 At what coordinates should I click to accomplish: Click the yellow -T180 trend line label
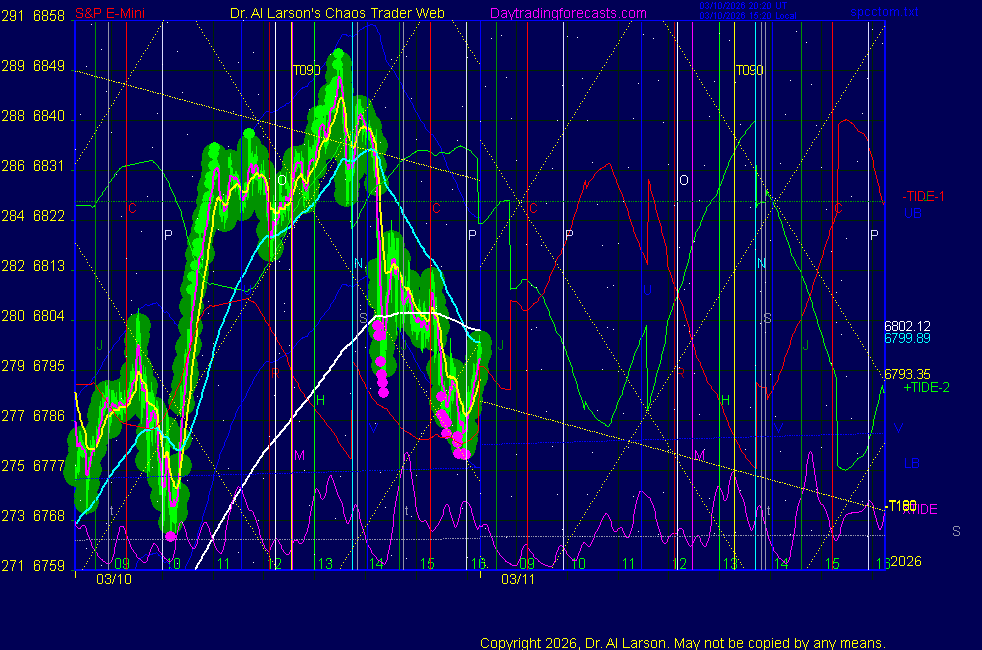902,505
